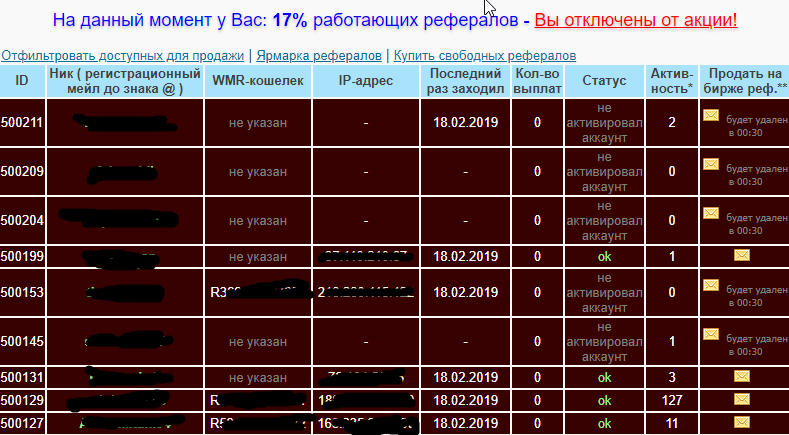Click envelope icon in row 500145

[x=711, y=334]
